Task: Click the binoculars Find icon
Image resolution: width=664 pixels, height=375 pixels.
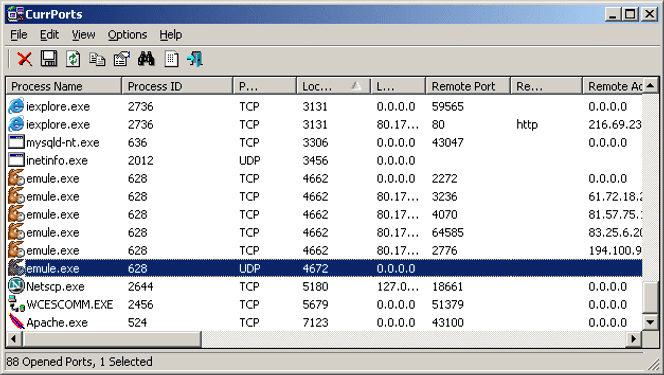Action: click(146, 59)
